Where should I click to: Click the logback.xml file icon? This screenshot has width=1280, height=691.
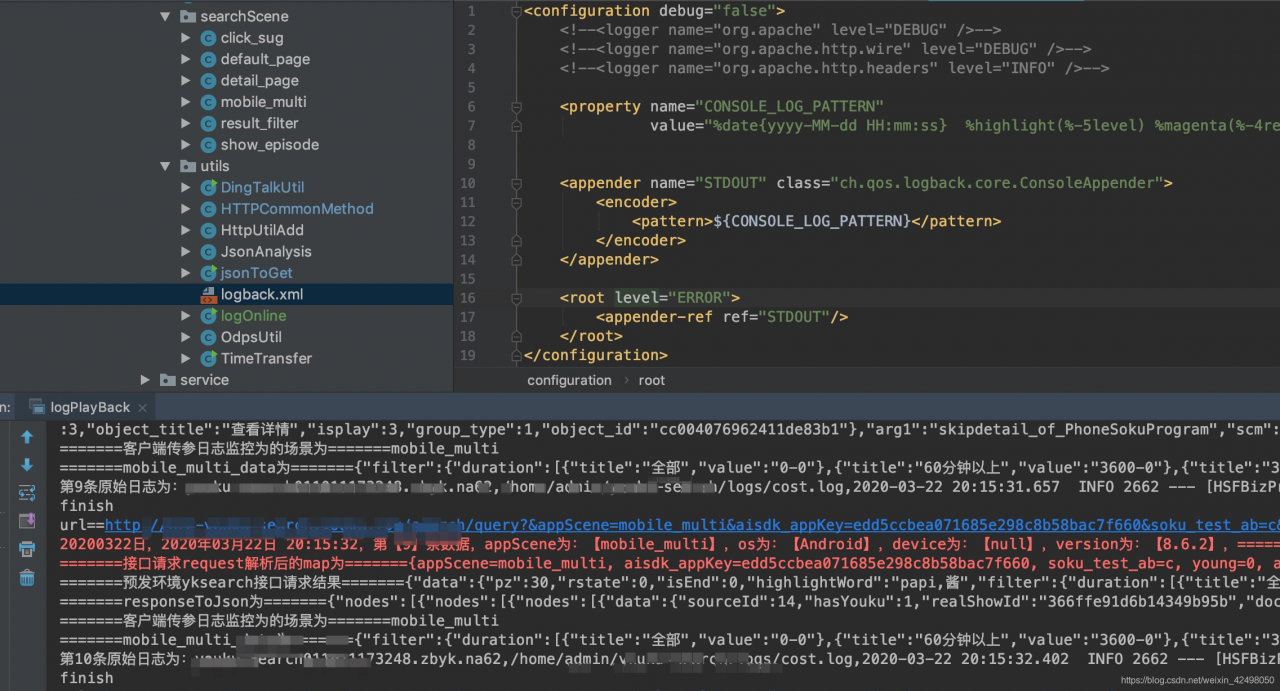(x=208, y=294)
